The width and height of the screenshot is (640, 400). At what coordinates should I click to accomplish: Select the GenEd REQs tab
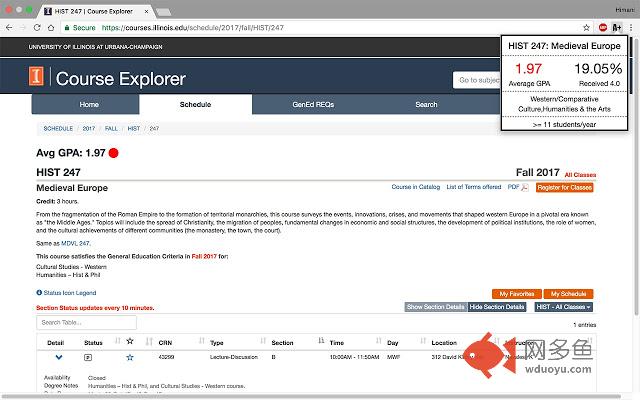[313, 104]
